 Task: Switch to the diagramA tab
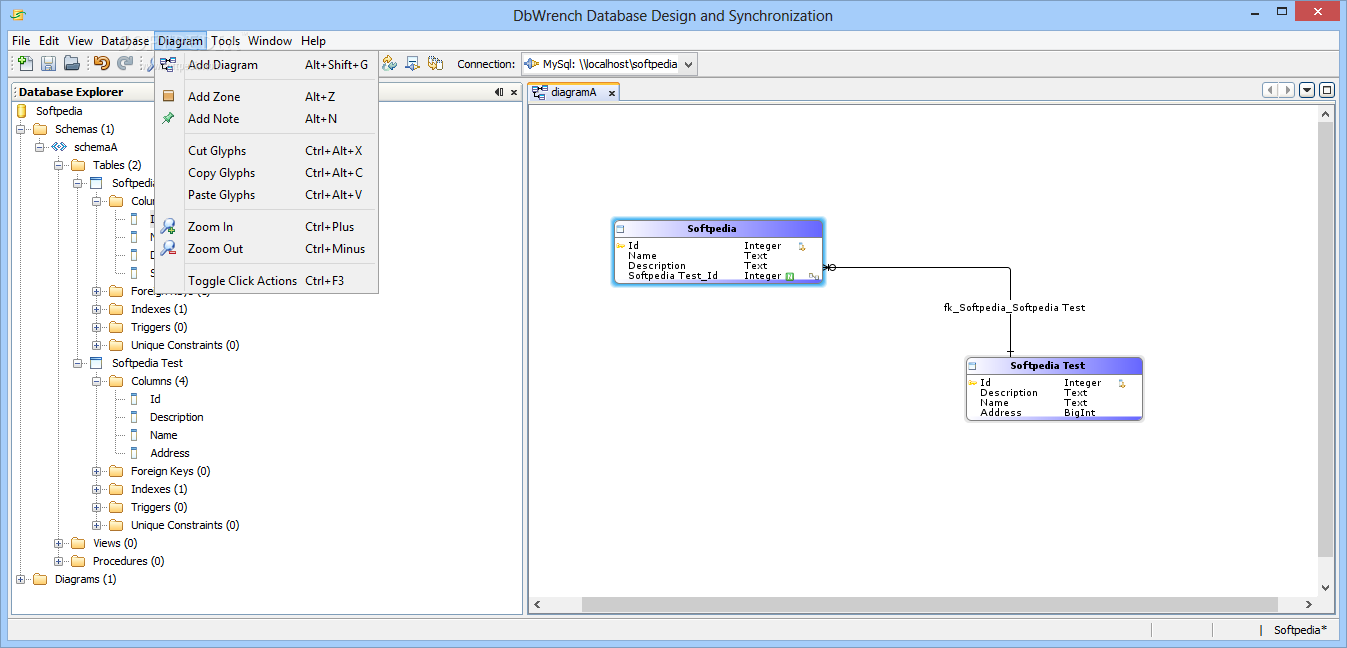[574, 92]
